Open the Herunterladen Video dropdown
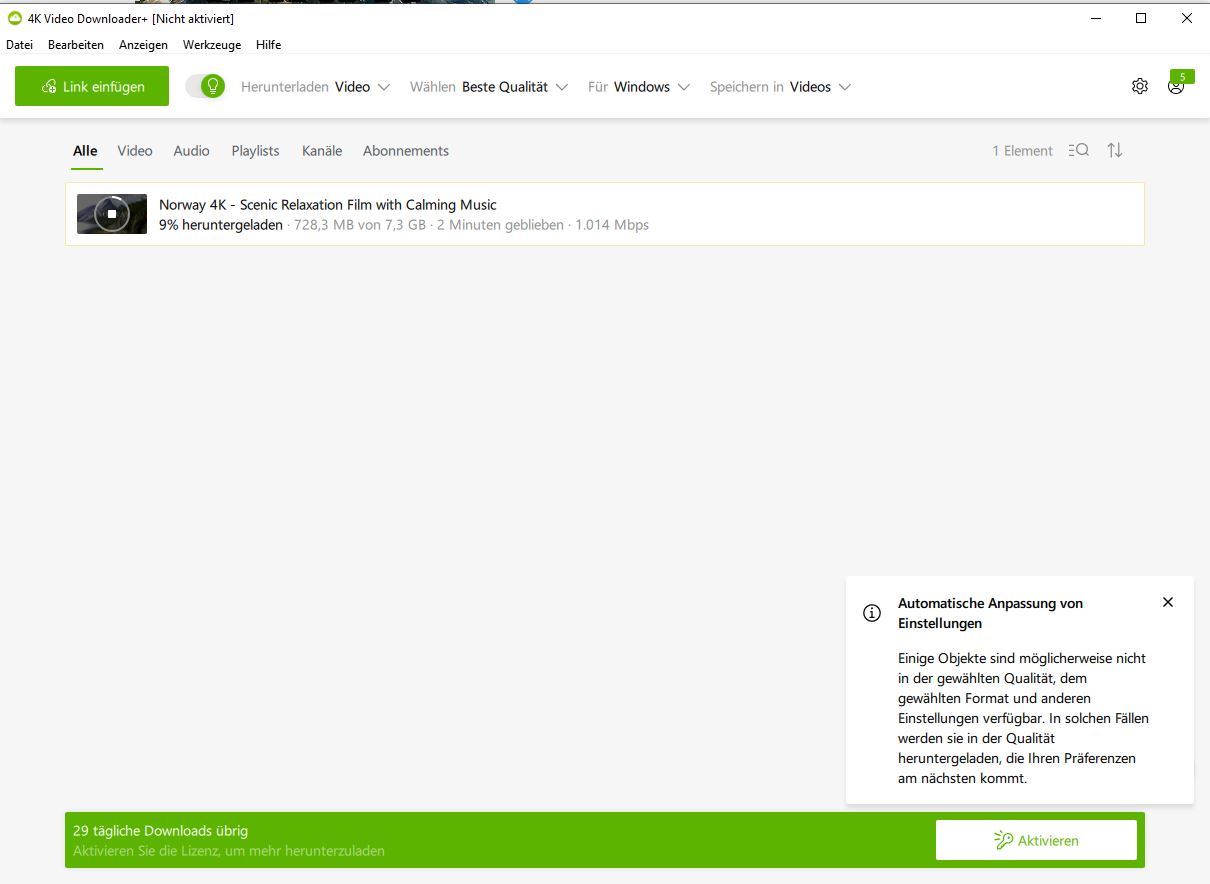Viewport: 1210px width, 884px height. [315, 87]
